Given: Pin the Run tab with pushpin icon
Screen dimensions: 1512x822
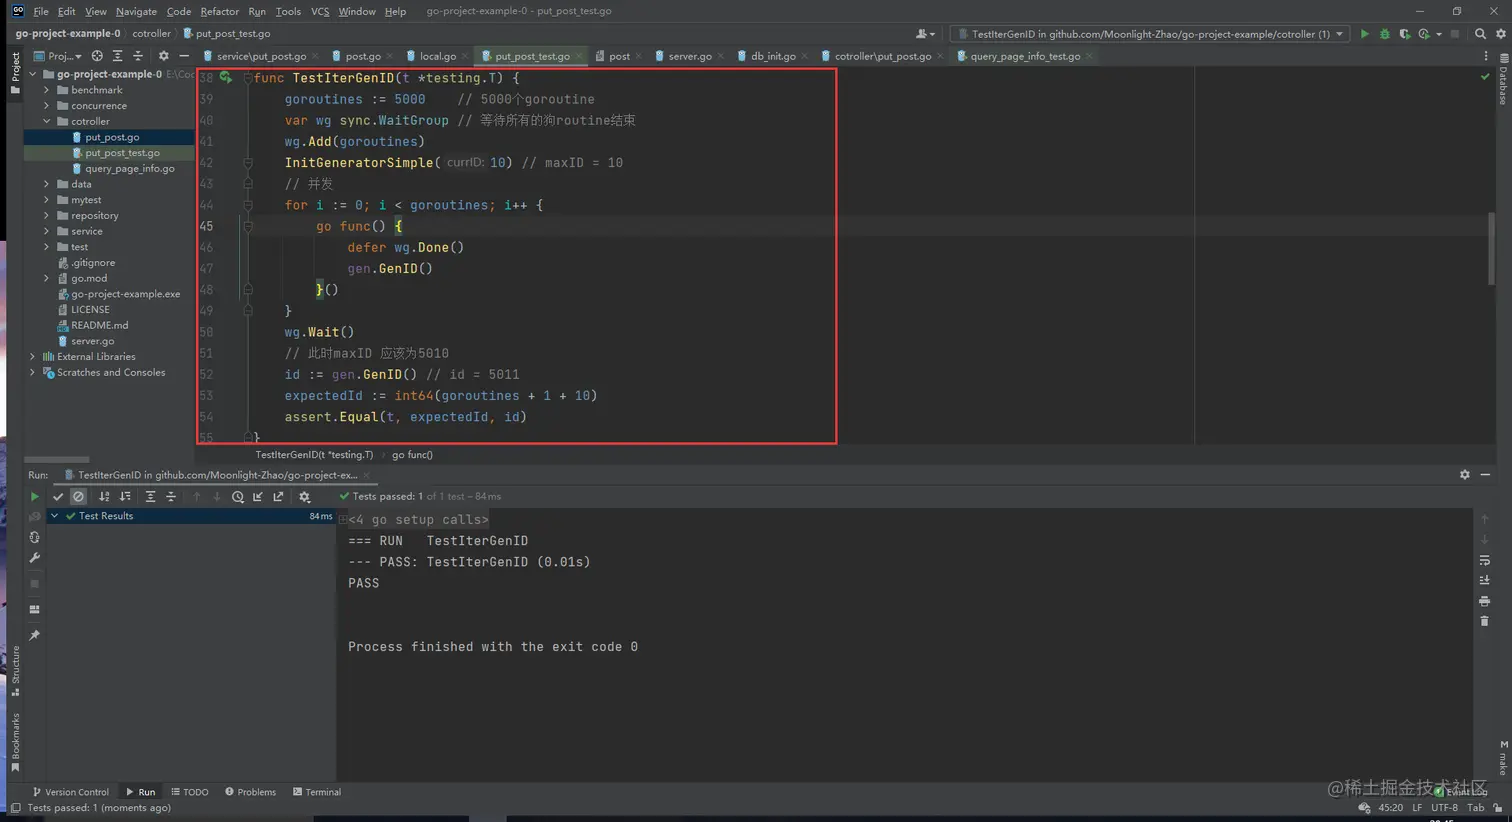Looking at the screenshot, I should 34,635.
